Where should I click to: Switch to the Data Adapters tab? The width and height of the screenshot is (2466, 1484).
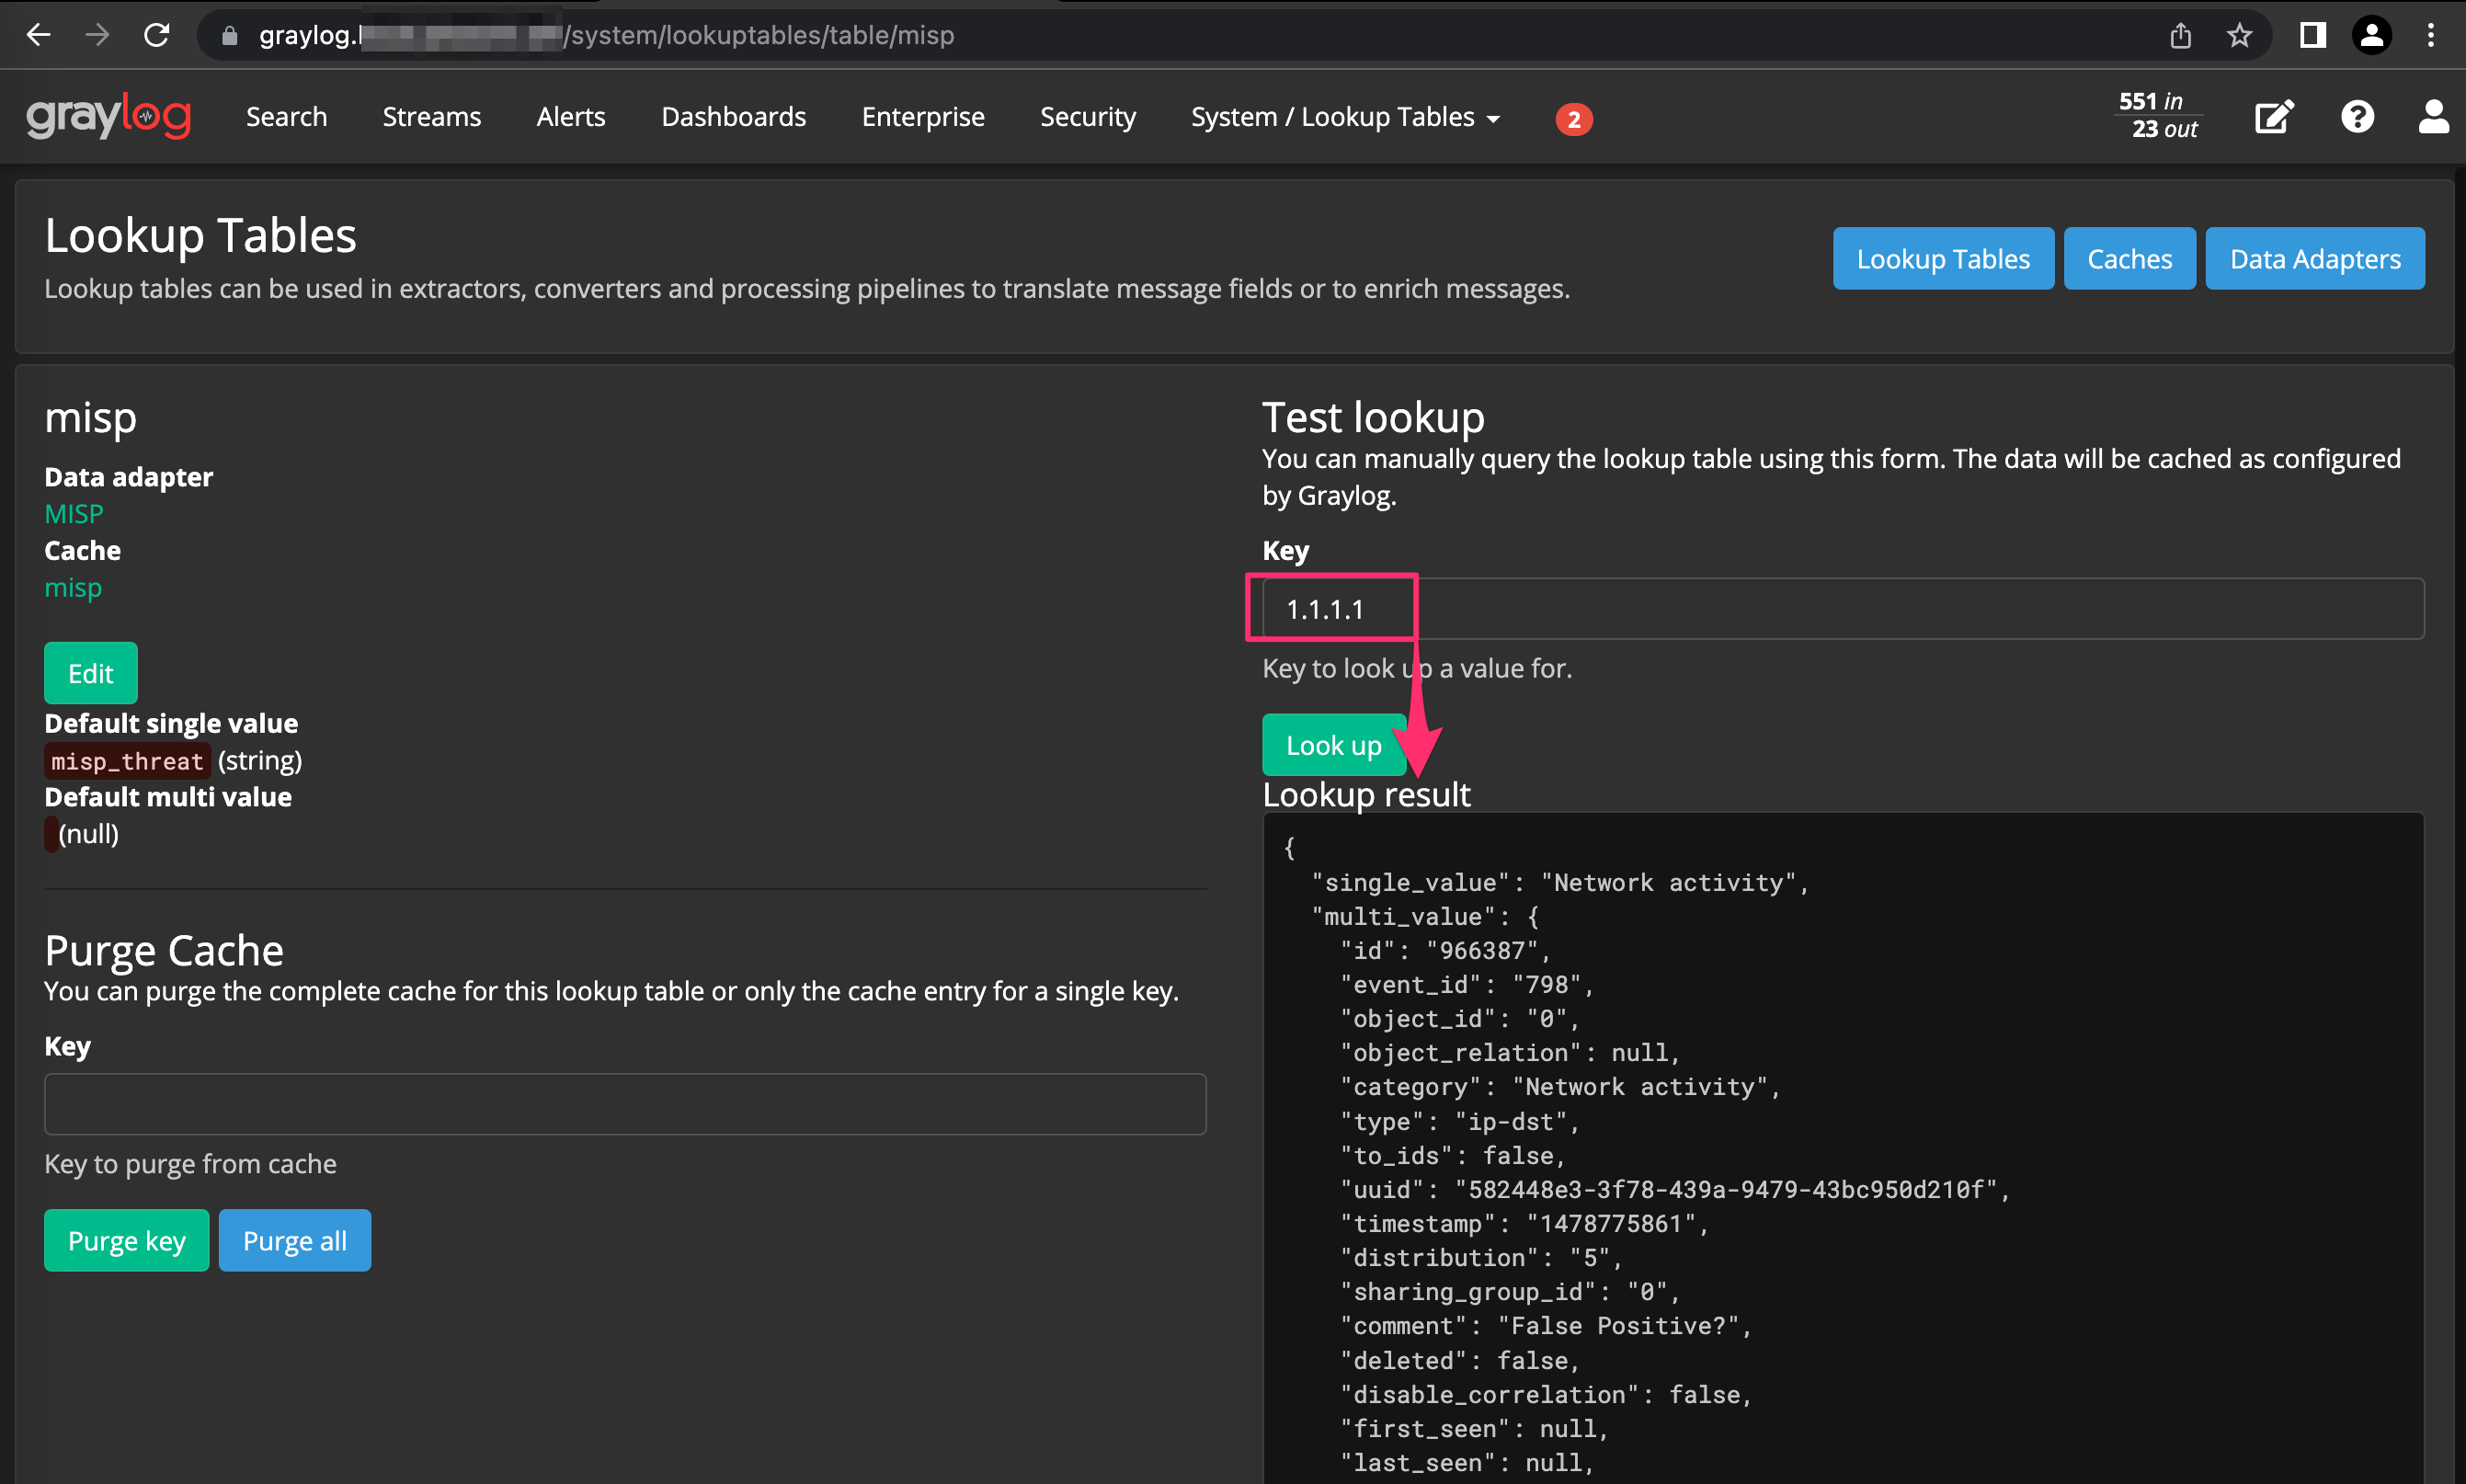coord(2315,258)
